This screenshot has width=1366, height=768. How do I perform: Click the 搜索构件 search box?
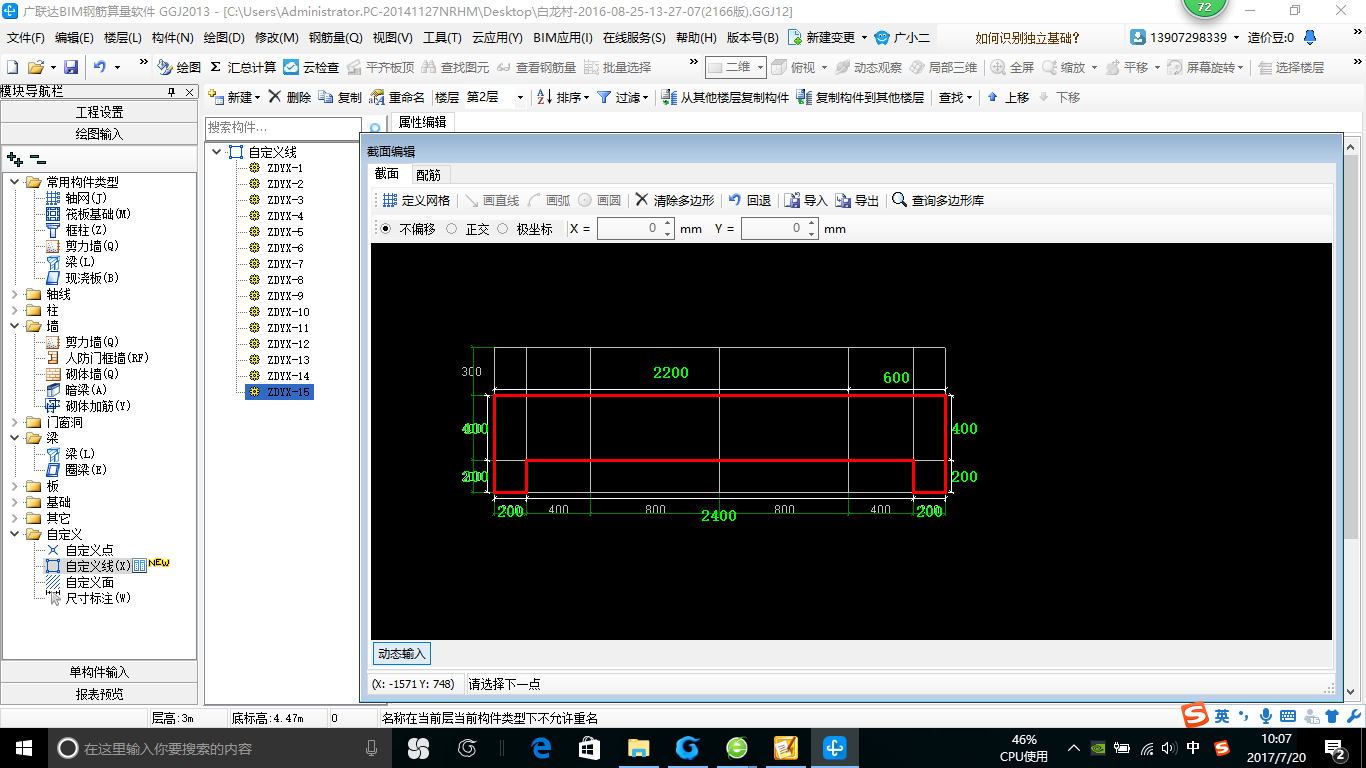point(283,128)
